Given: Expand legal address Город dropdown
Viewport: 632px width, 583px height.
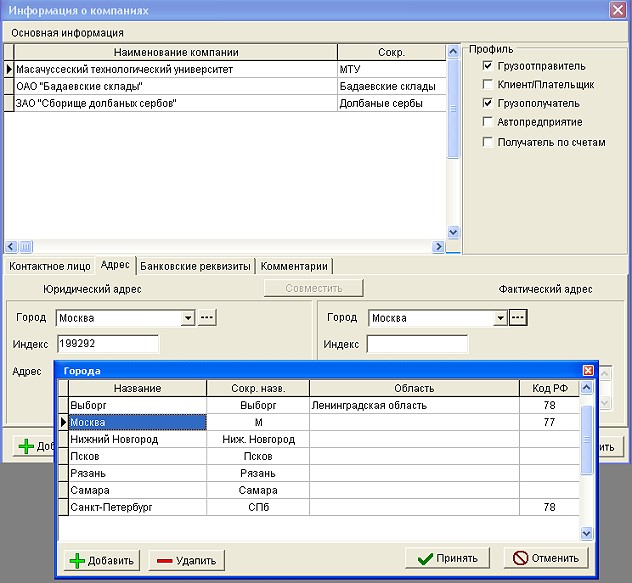Looking at the screenshot, I should point(188,319).
